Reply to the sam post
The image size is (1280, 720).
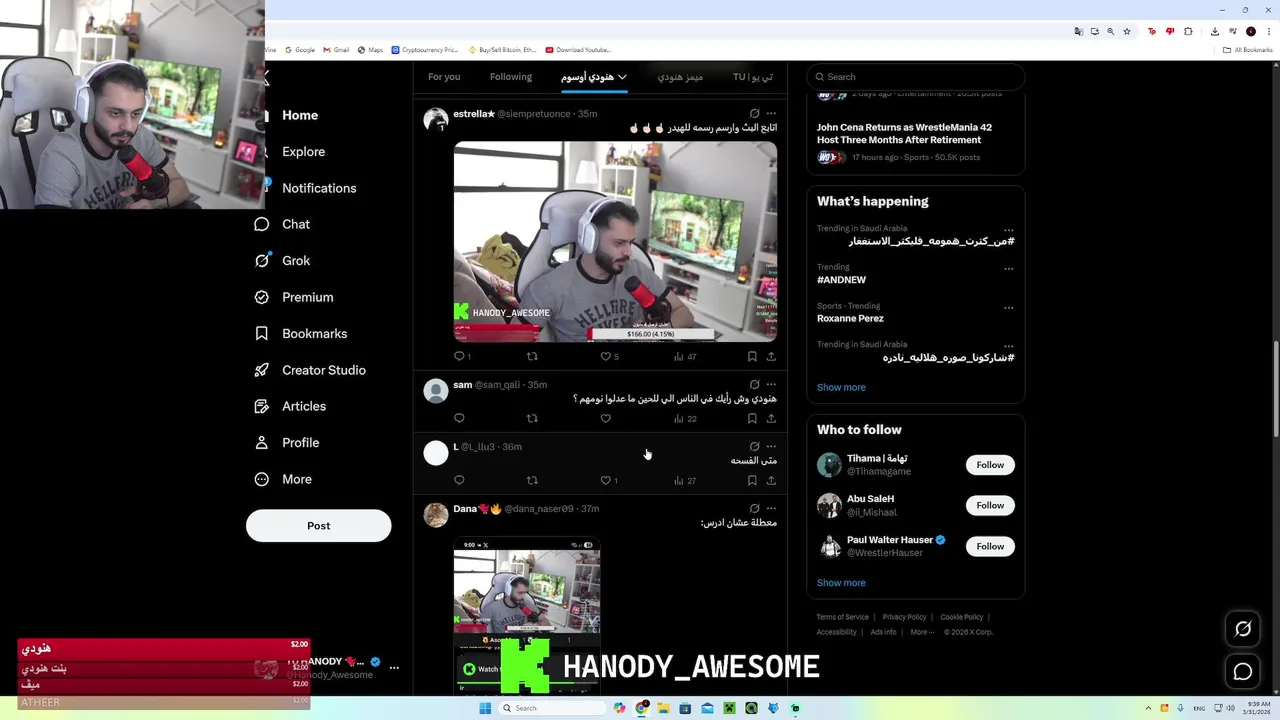(x=459, y=418)
